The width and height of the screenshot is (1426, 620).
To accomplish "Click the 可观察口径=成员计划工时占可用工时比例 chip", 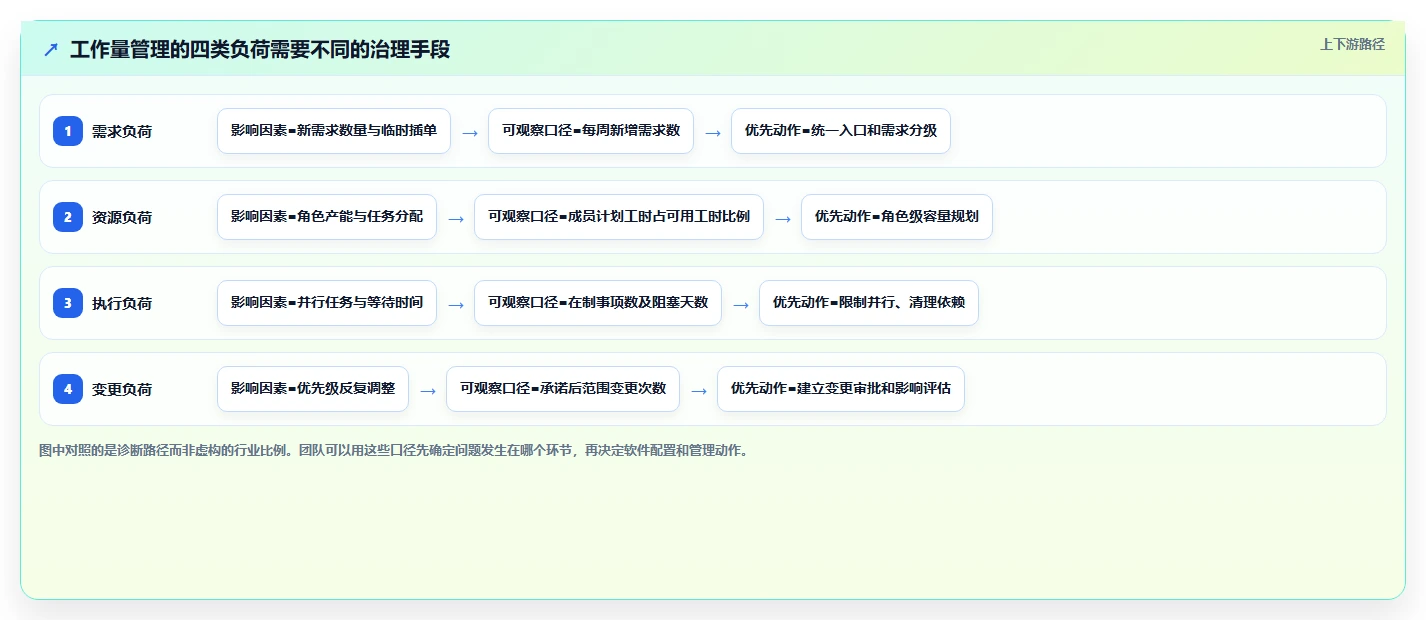I will [x=619, y=217].
